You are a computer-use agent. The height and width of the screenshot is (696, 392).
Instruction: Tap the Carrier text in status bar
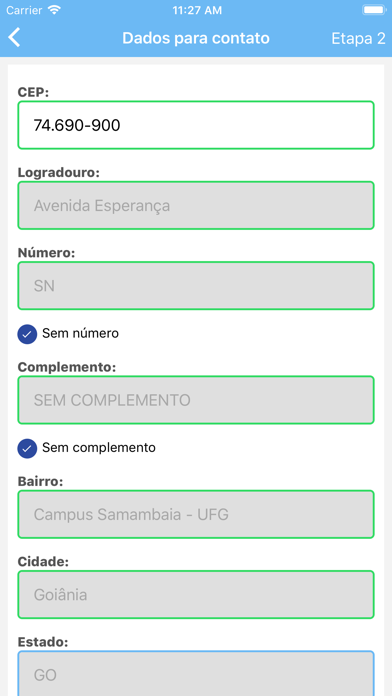(x=24, y=10)
